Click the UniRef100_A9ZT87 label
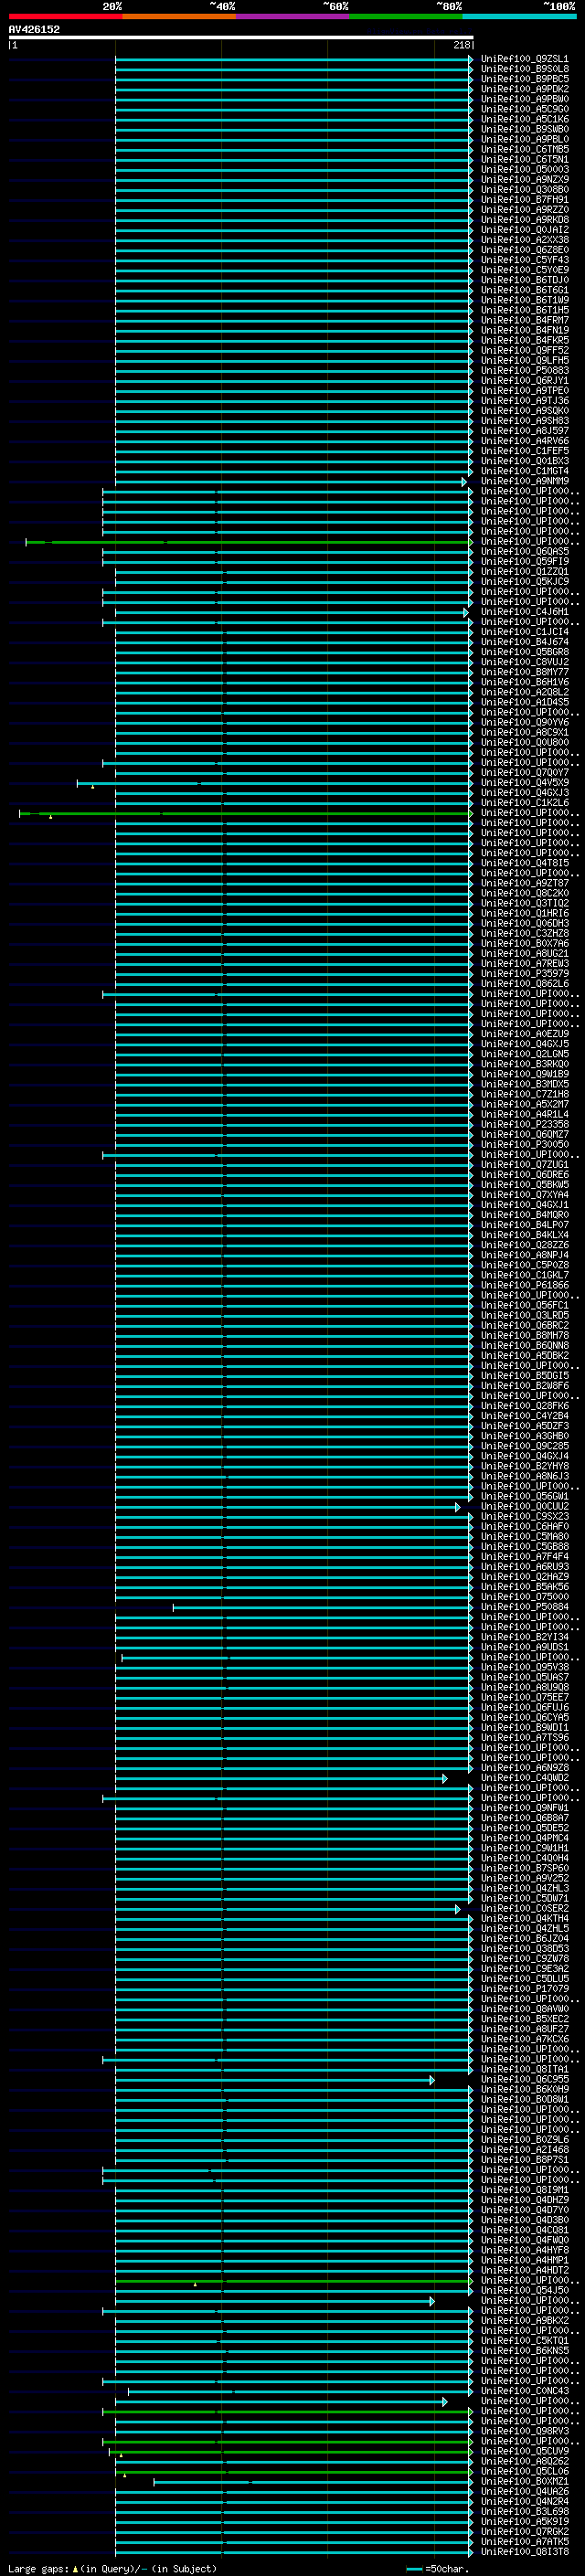Image resolution: width=585 pixels, height=2576 pixels. click(x=524, y=883)
